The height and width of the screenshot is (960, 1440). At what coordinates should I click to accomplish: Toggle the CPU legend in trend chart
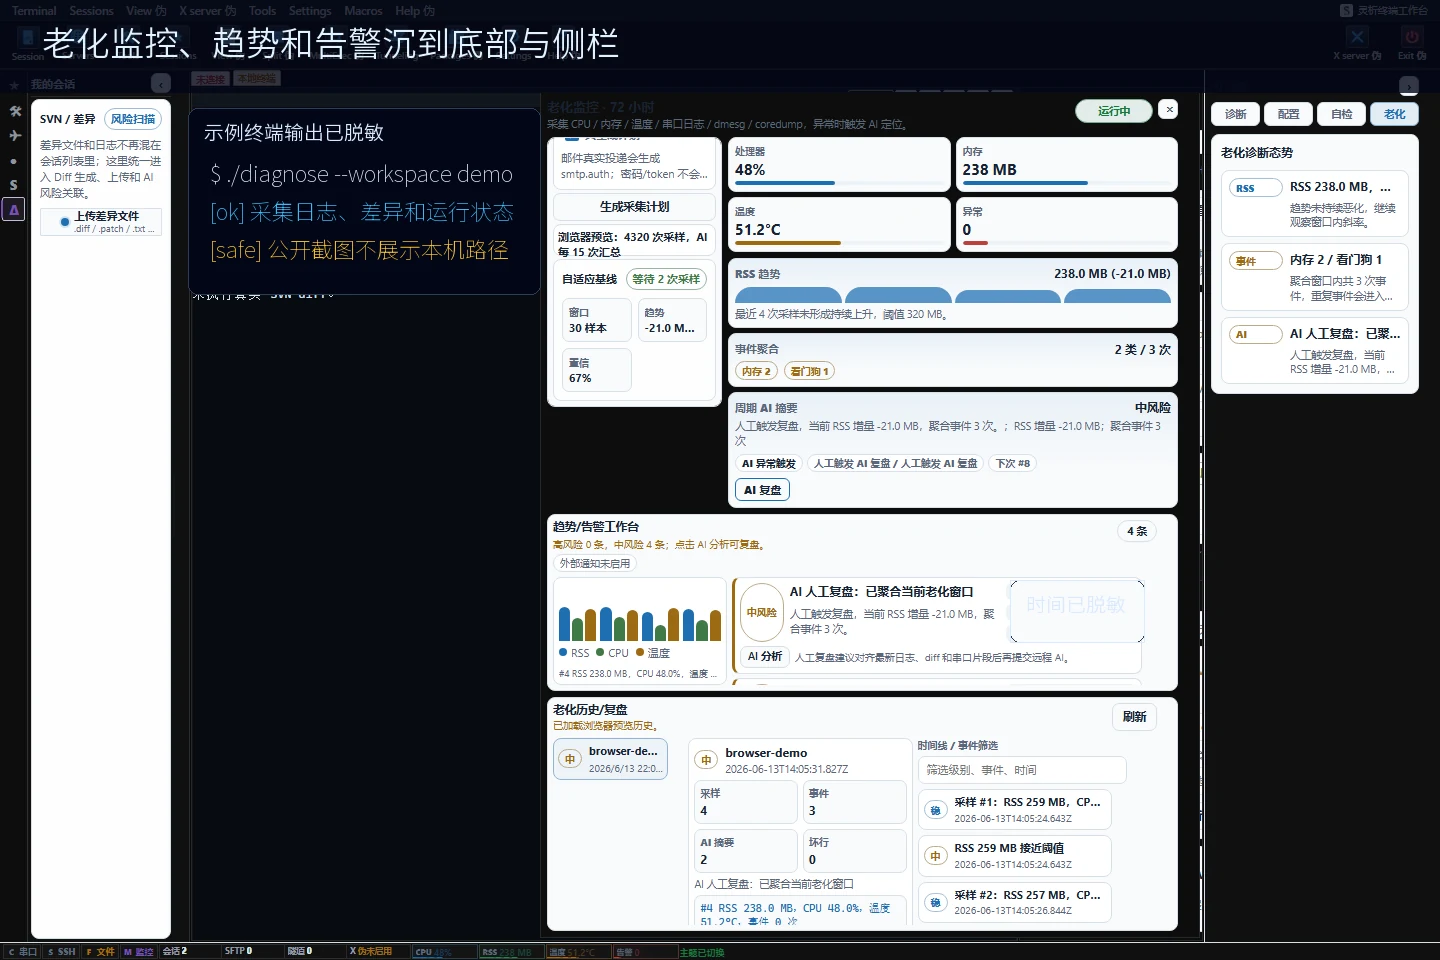click(613, 653)
